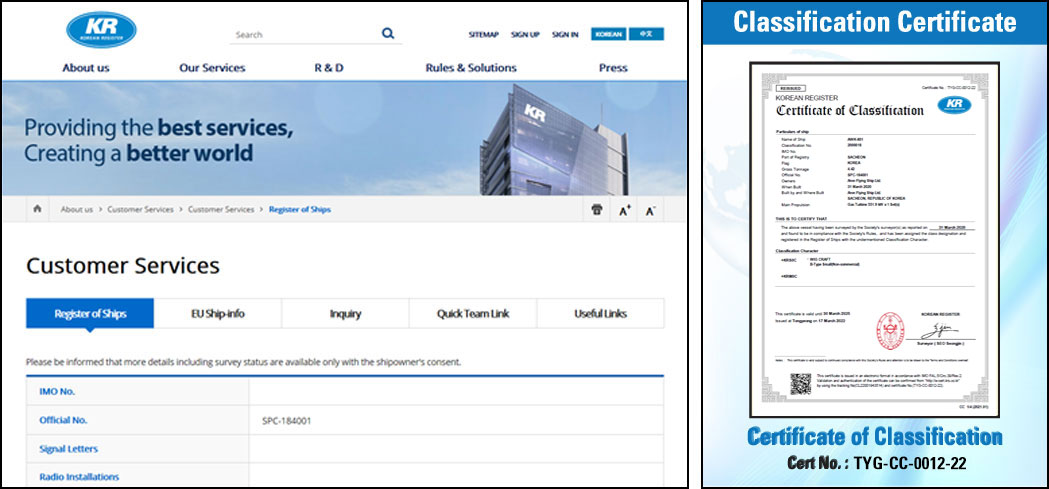Open the SIGN IN link

pos(565,34)
